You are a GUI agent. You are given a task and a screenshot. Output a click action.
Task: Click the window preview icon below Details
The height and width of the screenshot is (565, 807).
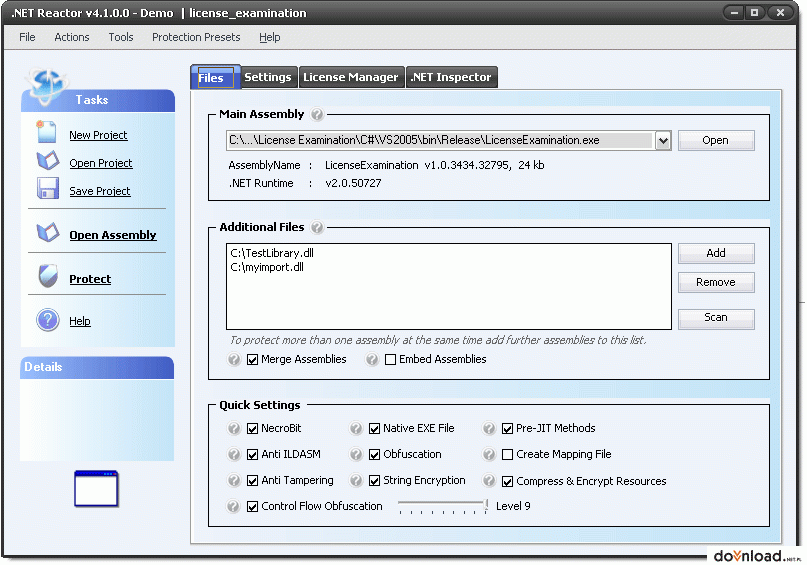pyautogui.click(x=96, y=489)
